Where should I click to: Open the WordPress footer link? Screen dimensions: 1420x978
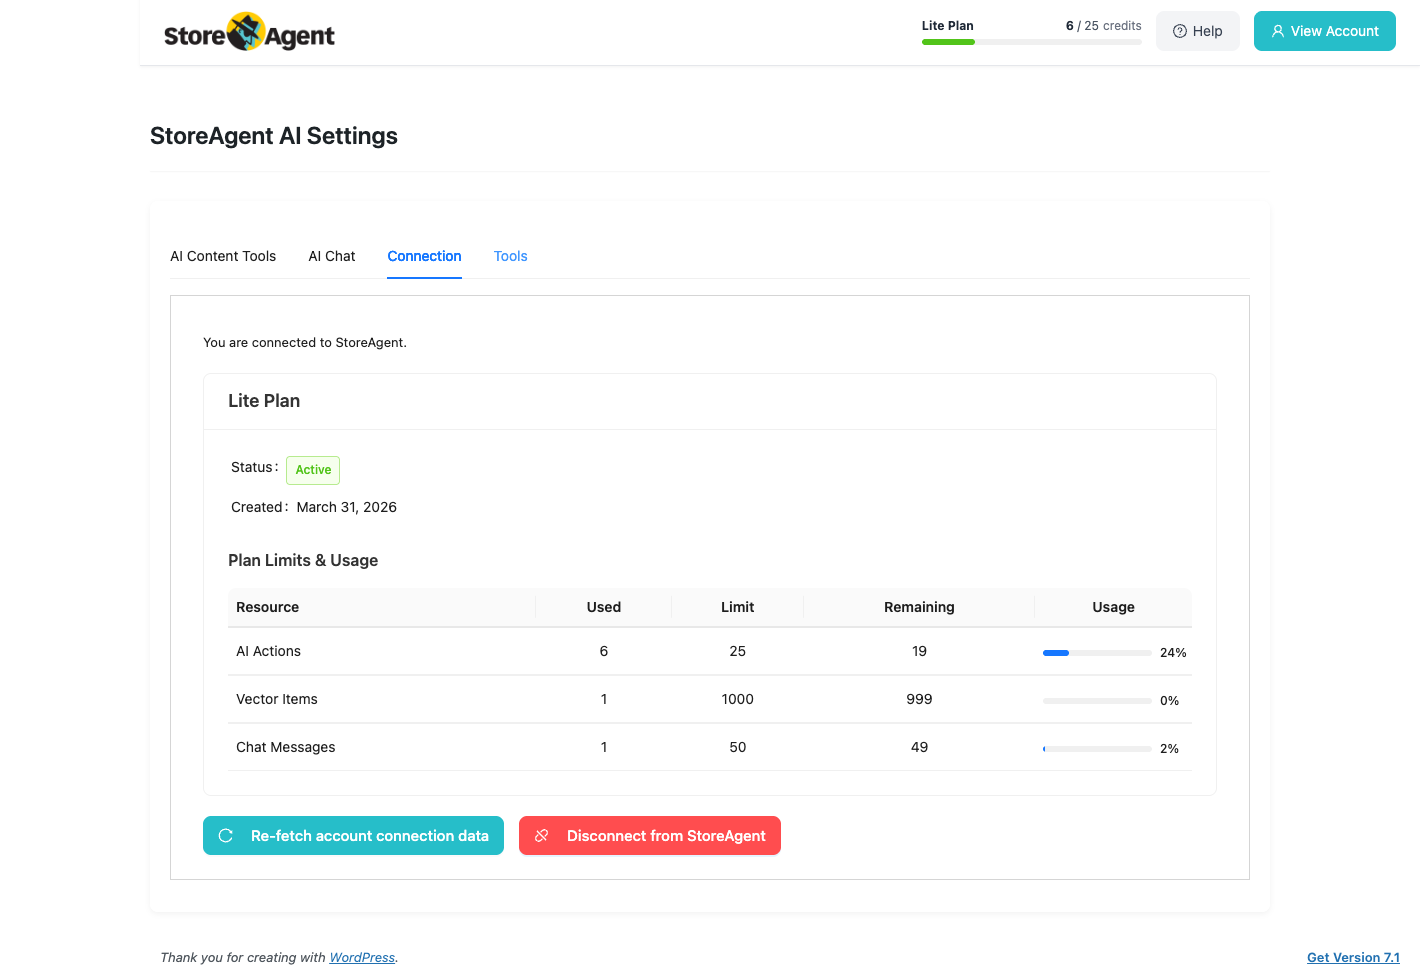pos(362,957)
